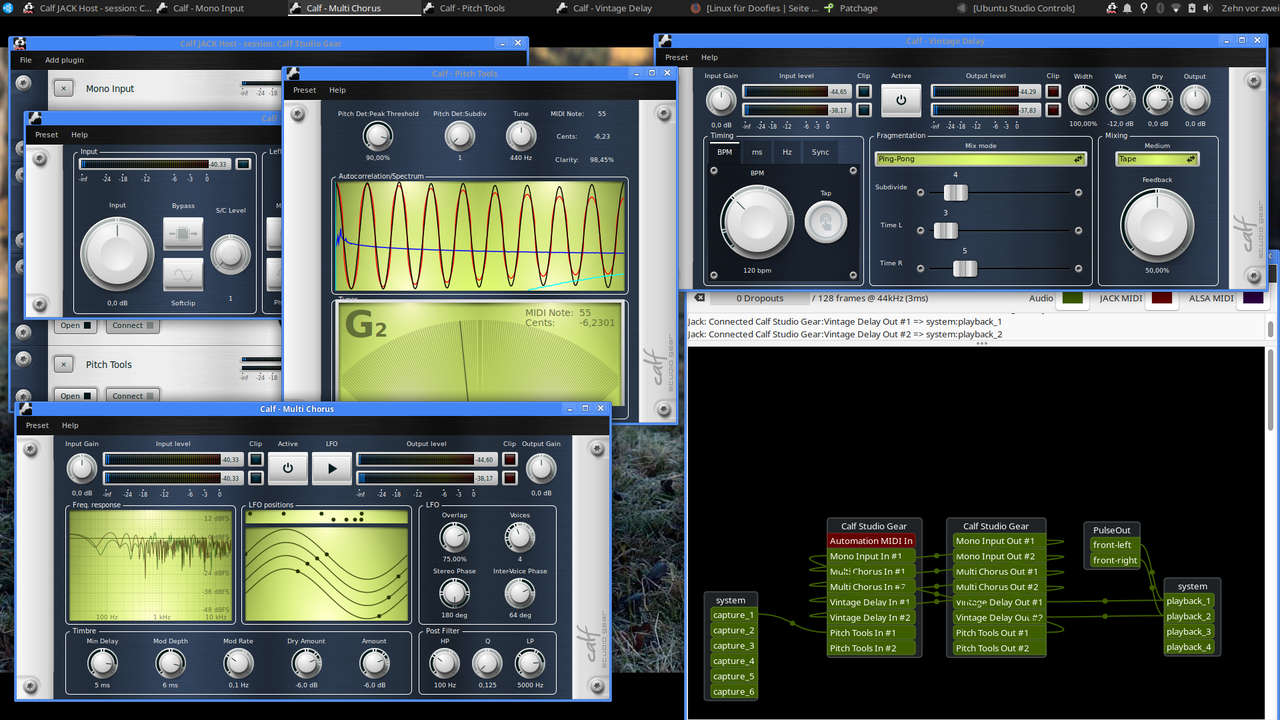Viewport: 1280px width, 720px height.
Task: Click the X button beside Pitch Tools rack entry
Action: coord(64,364)
